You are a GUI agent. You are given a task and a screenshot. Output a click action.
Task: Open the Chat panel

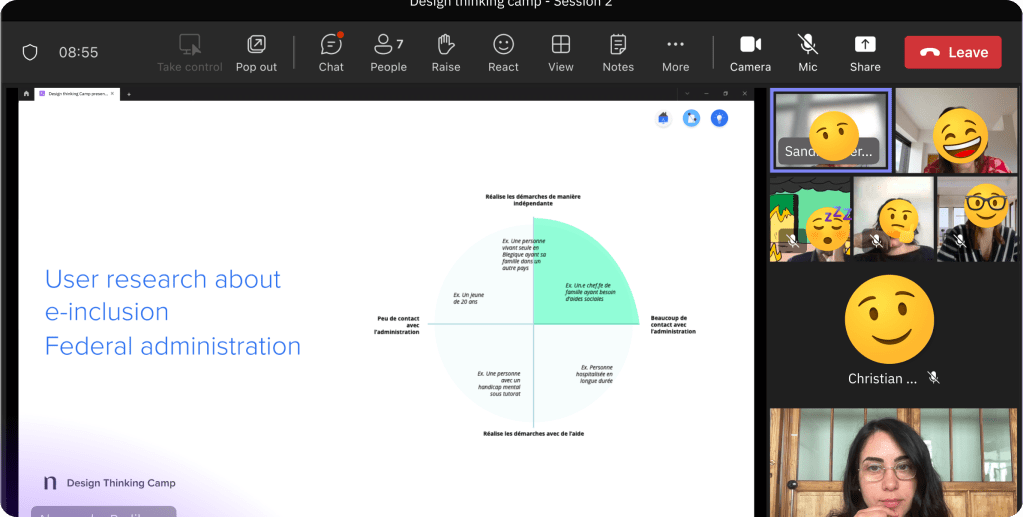[331, 53]
